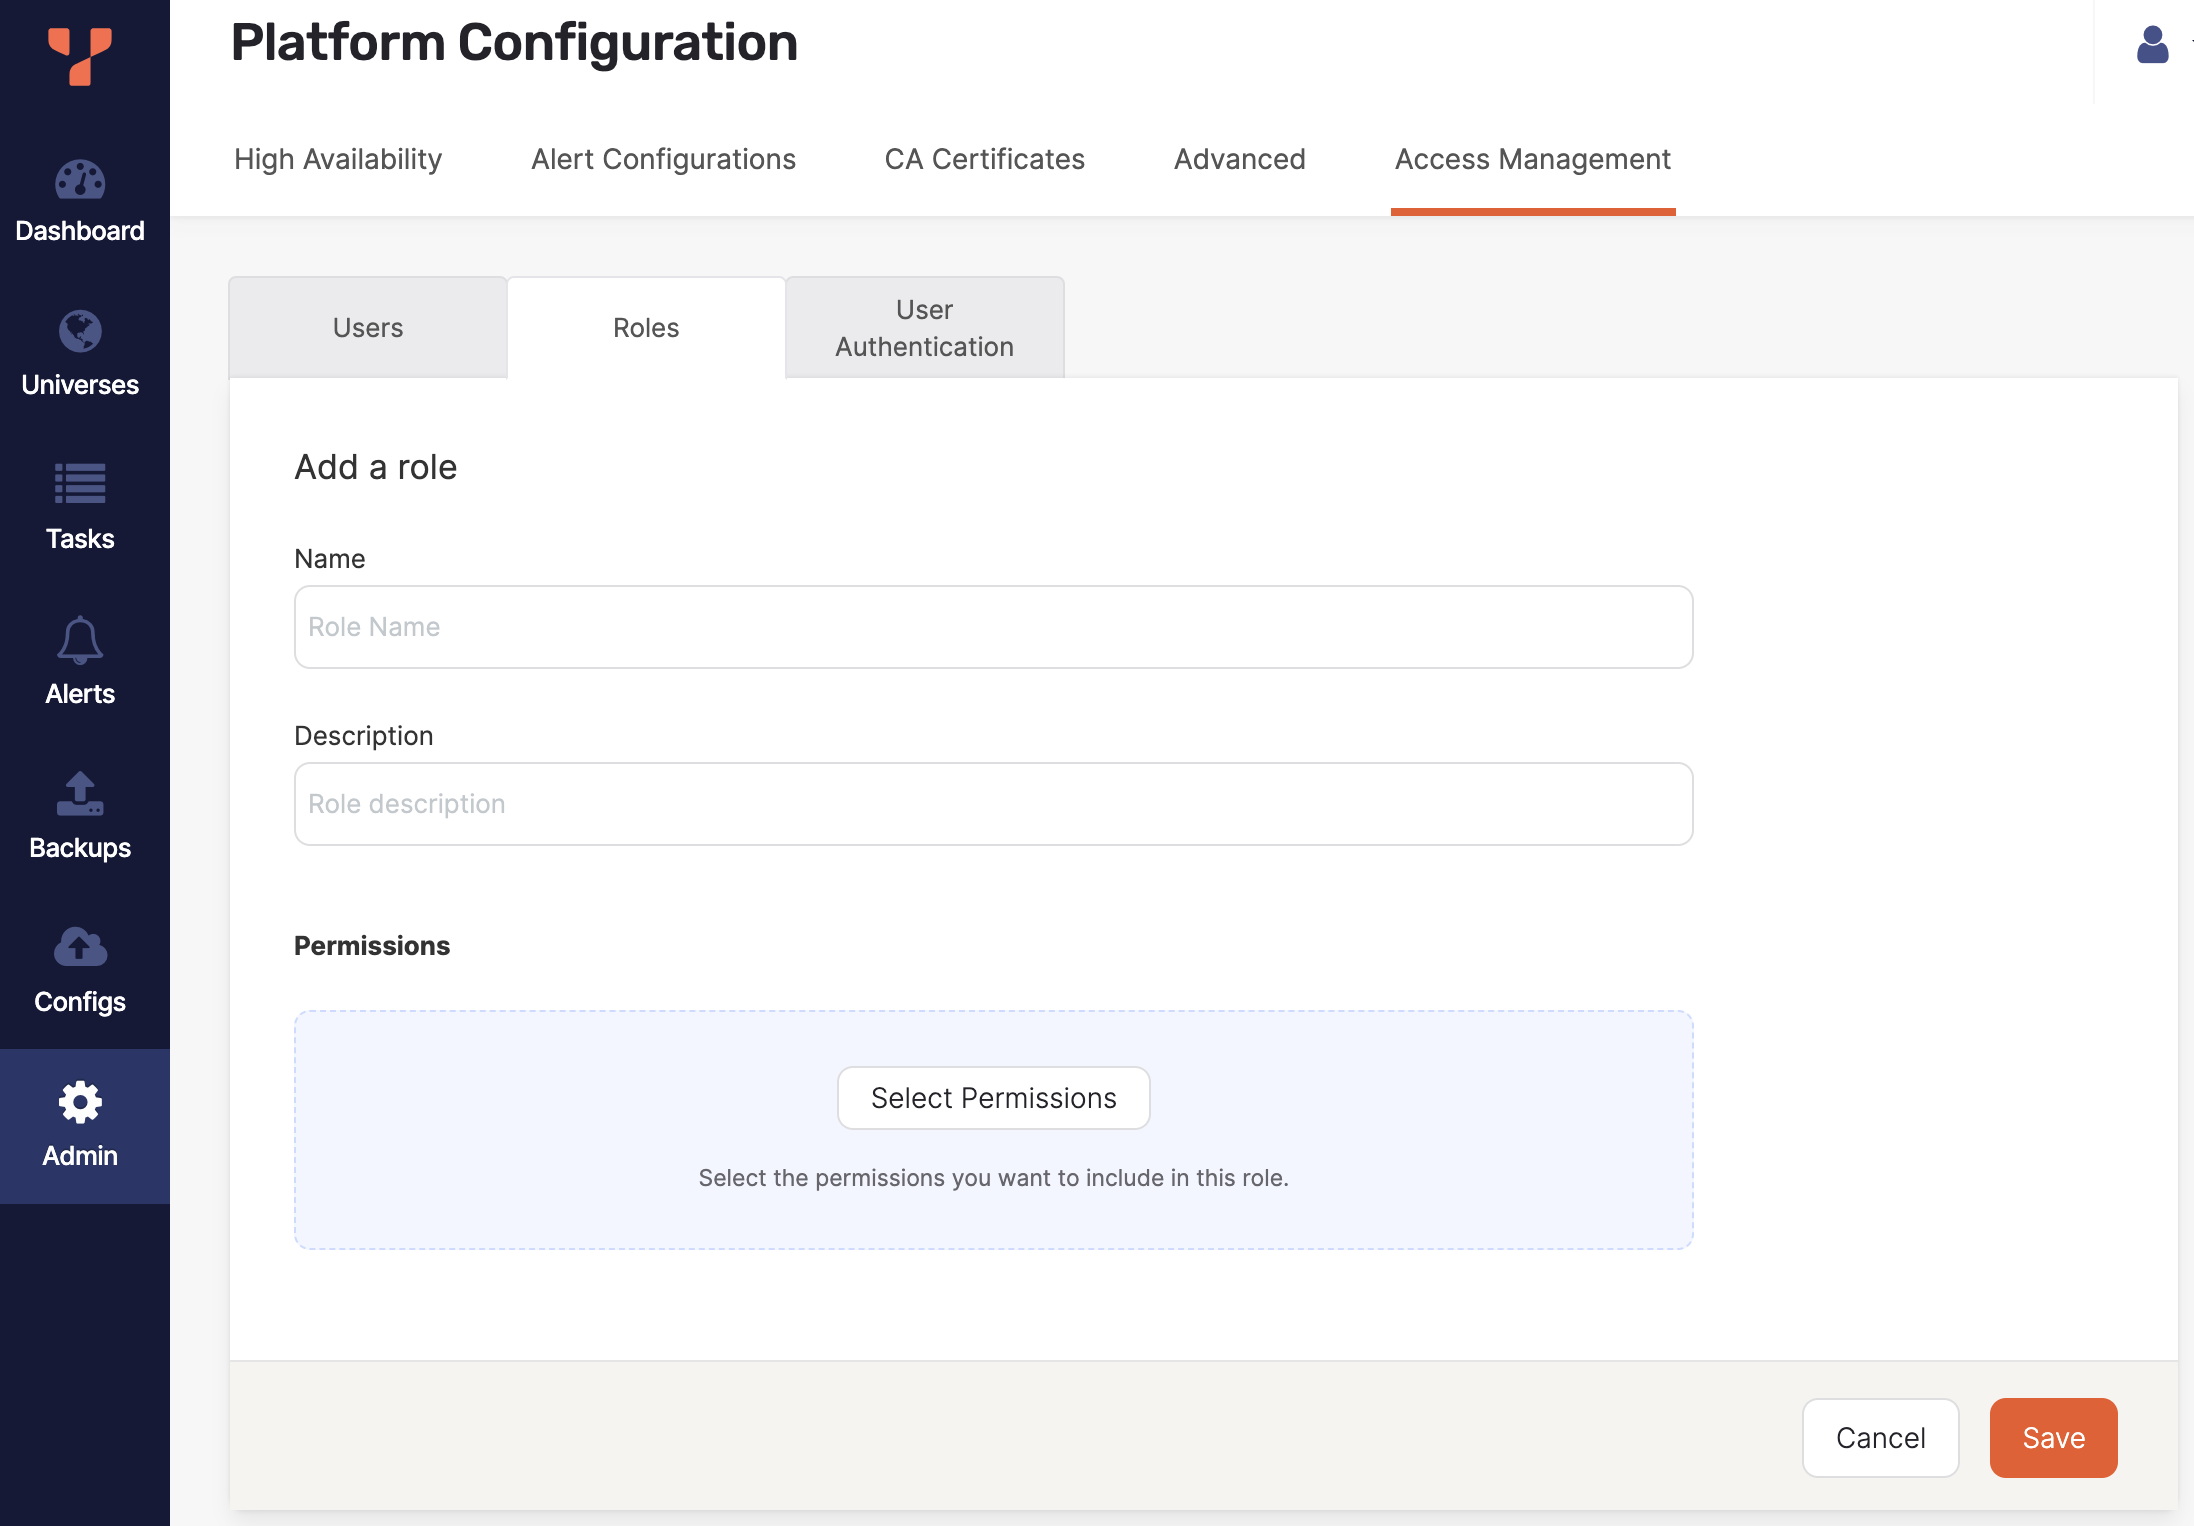Select the Admin gear icon
The width and height of the screenshot is (2194, 1526).
(x=80, y=1103)
